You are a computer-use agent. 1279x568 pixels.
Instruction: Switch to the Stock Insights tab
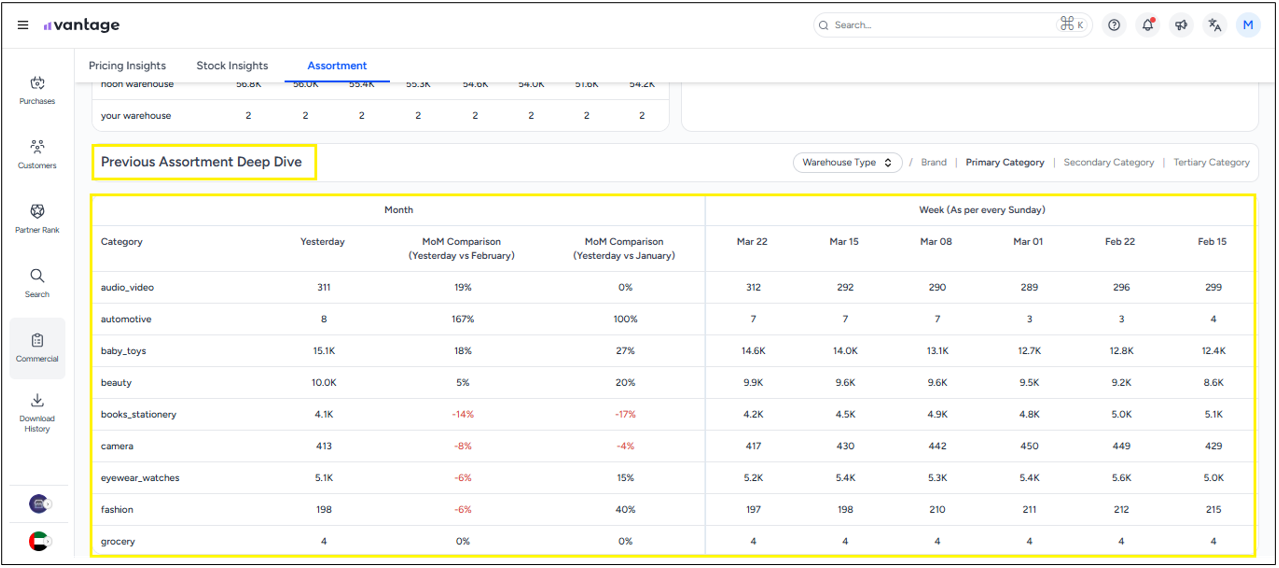click(232, 66)
